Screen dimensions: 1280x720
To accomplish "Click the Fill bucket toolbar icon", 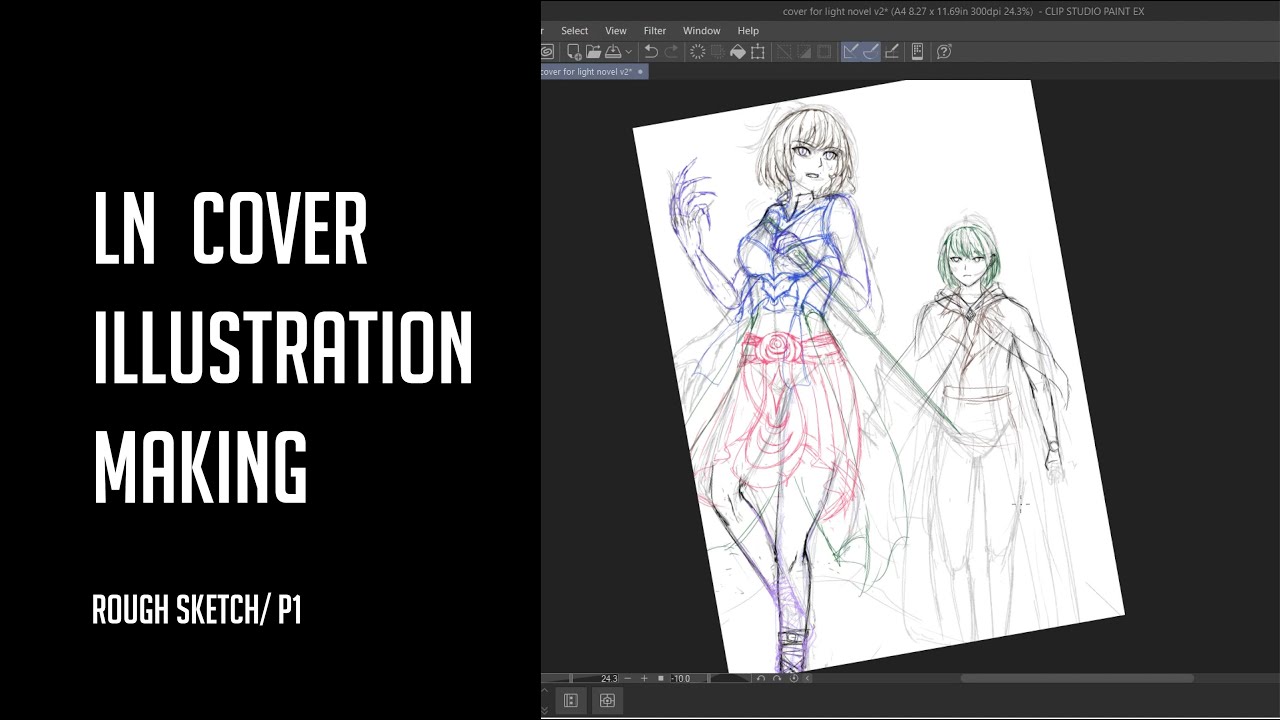I will click(738, 52).
